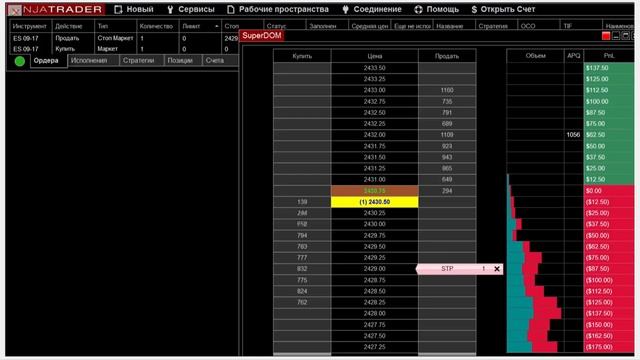The width and height of the screenshot is (640, 360).
Task: Sort orders by the Количество column
Action: 157,26
